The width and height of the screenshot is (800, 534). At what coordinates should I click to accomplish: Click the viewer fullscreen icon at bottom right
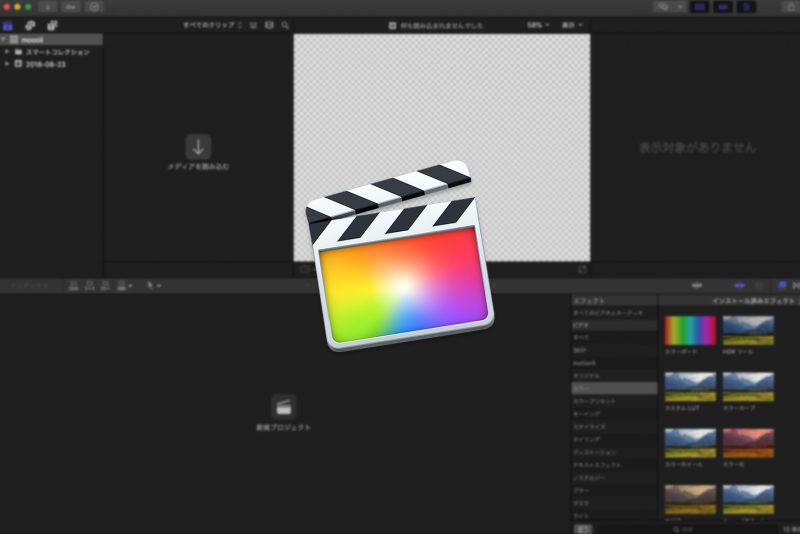coord(582,269)
